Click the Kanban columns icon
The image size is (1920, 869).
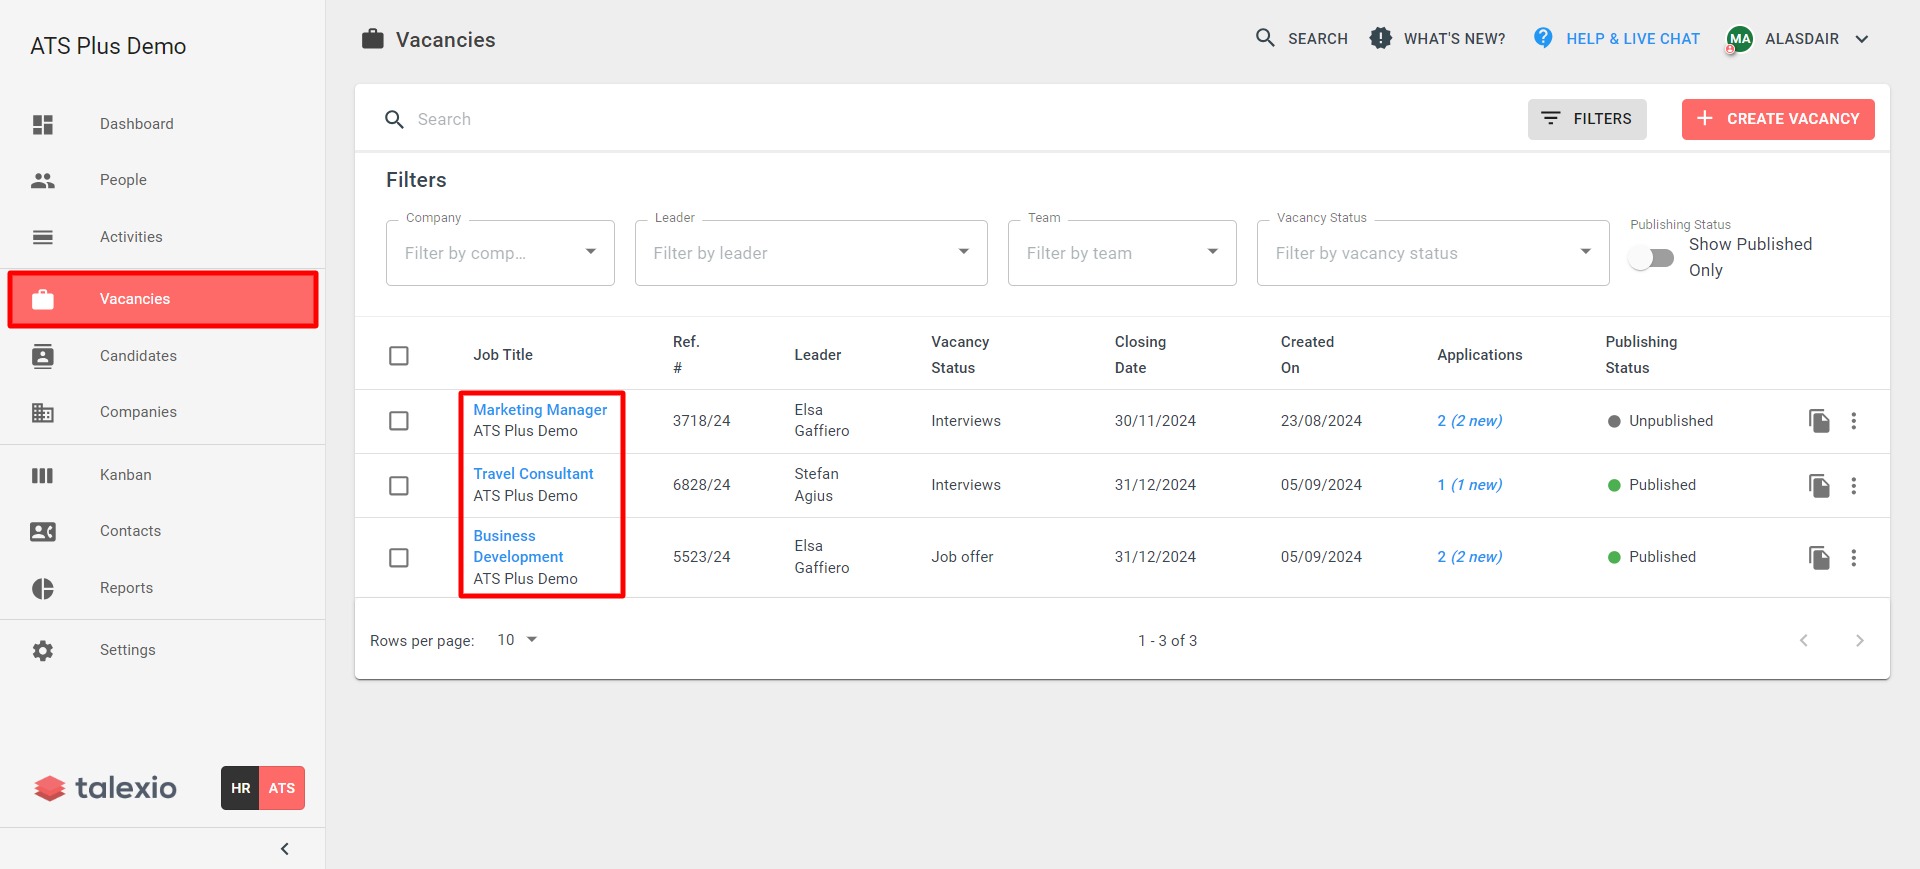coord(43,475)
